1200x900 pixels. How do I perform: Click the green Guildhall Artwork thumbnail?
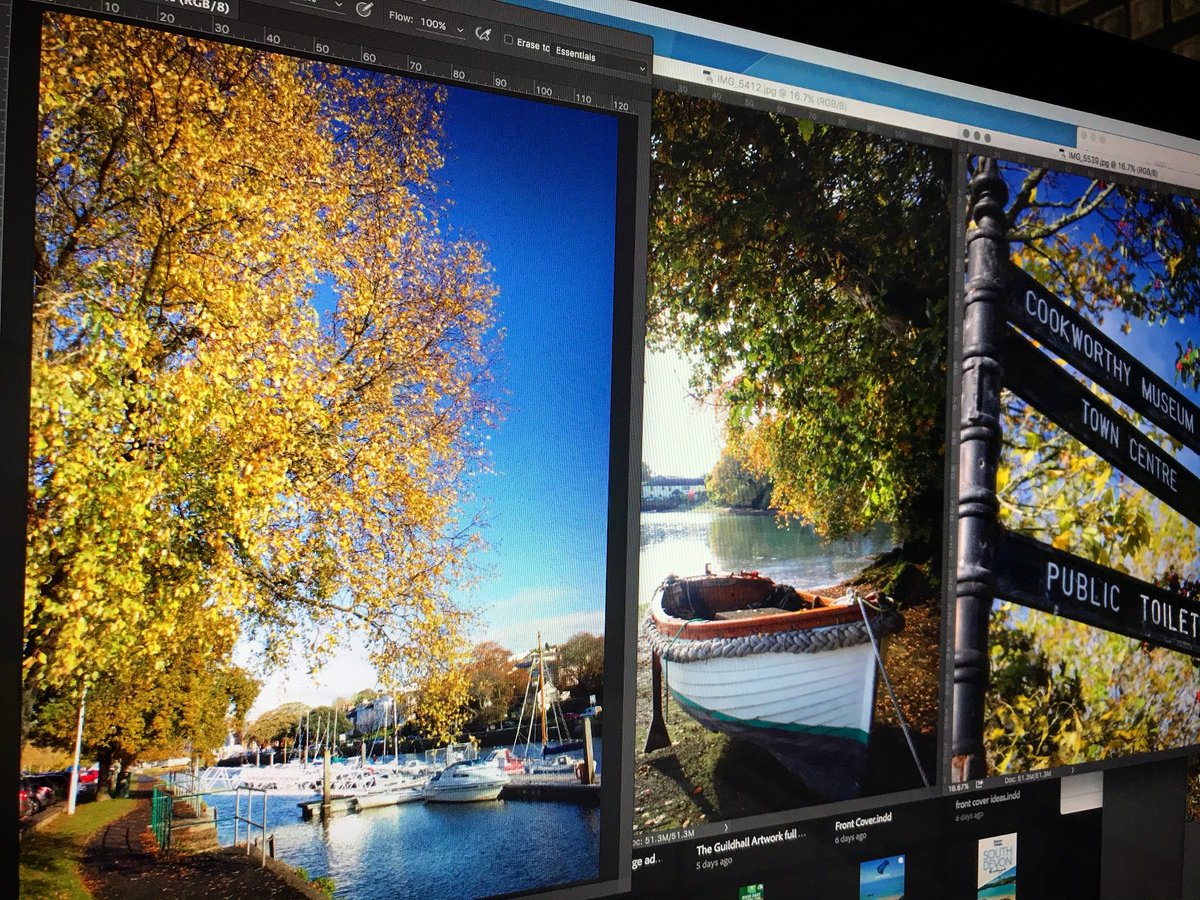pyautogui.click(x=751, y=891)
